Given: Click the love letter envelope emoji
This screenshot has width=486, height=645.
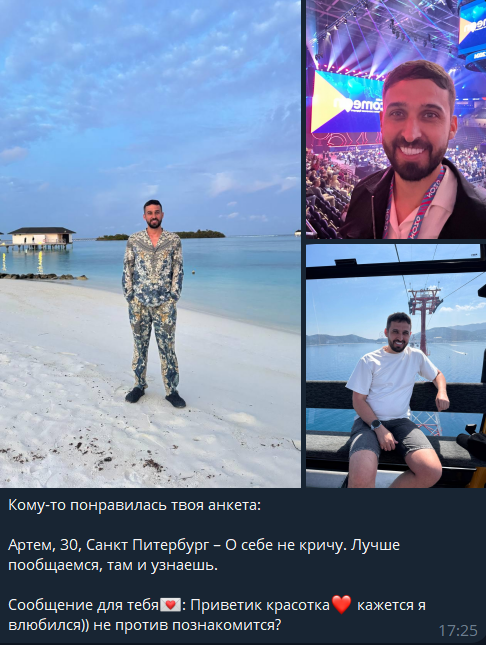Looking at the screenshot, I should point(170,605).
